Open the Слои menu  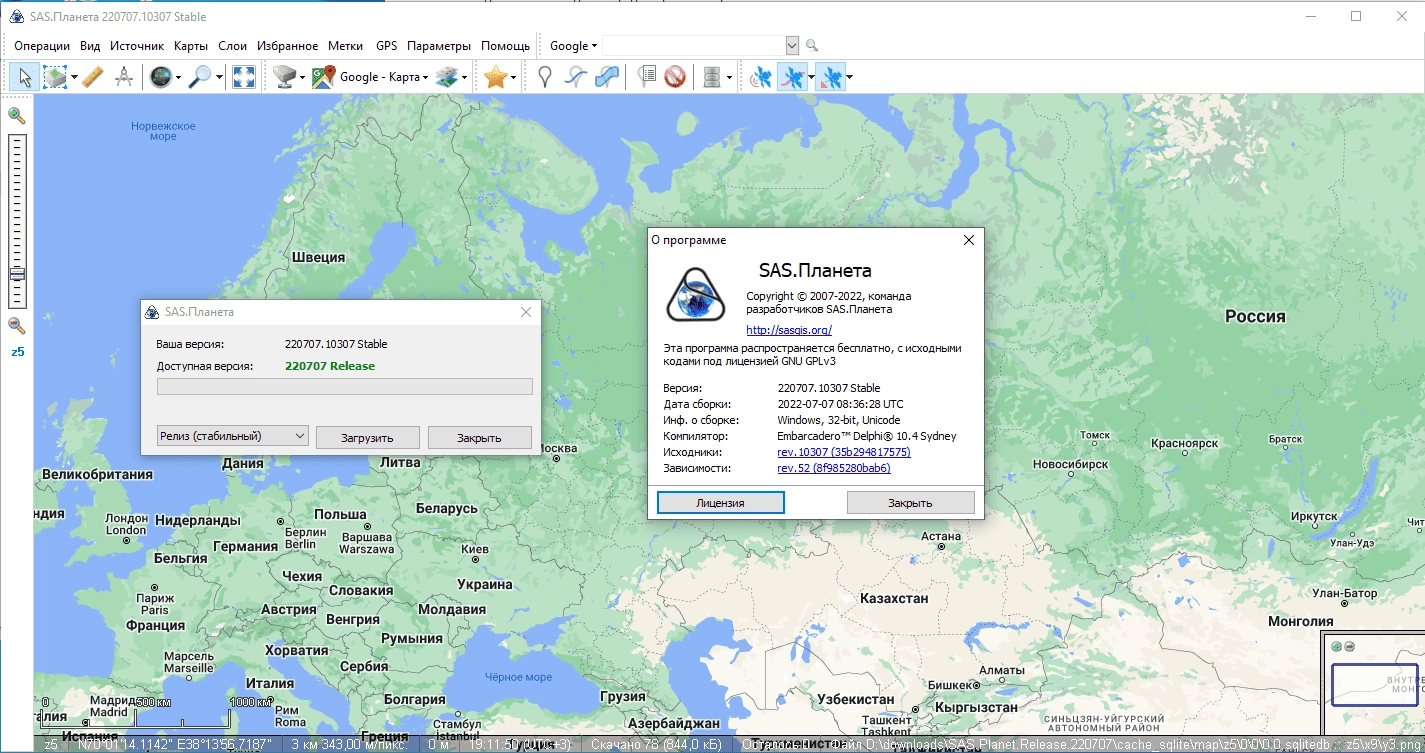[x=232, y=46]
